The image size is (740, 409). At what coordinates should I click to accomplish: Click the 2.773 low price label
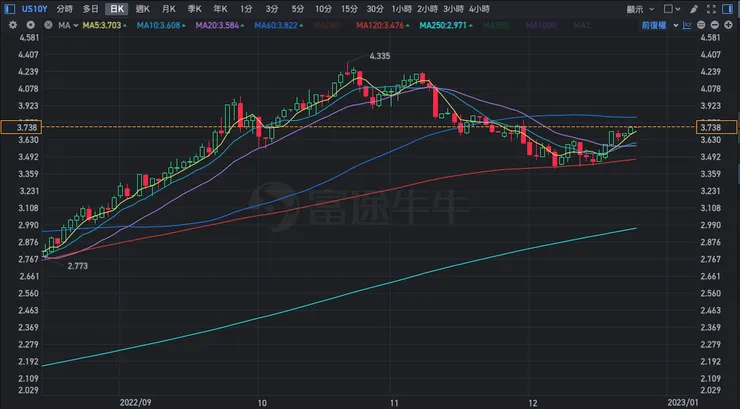coord(77,266)
